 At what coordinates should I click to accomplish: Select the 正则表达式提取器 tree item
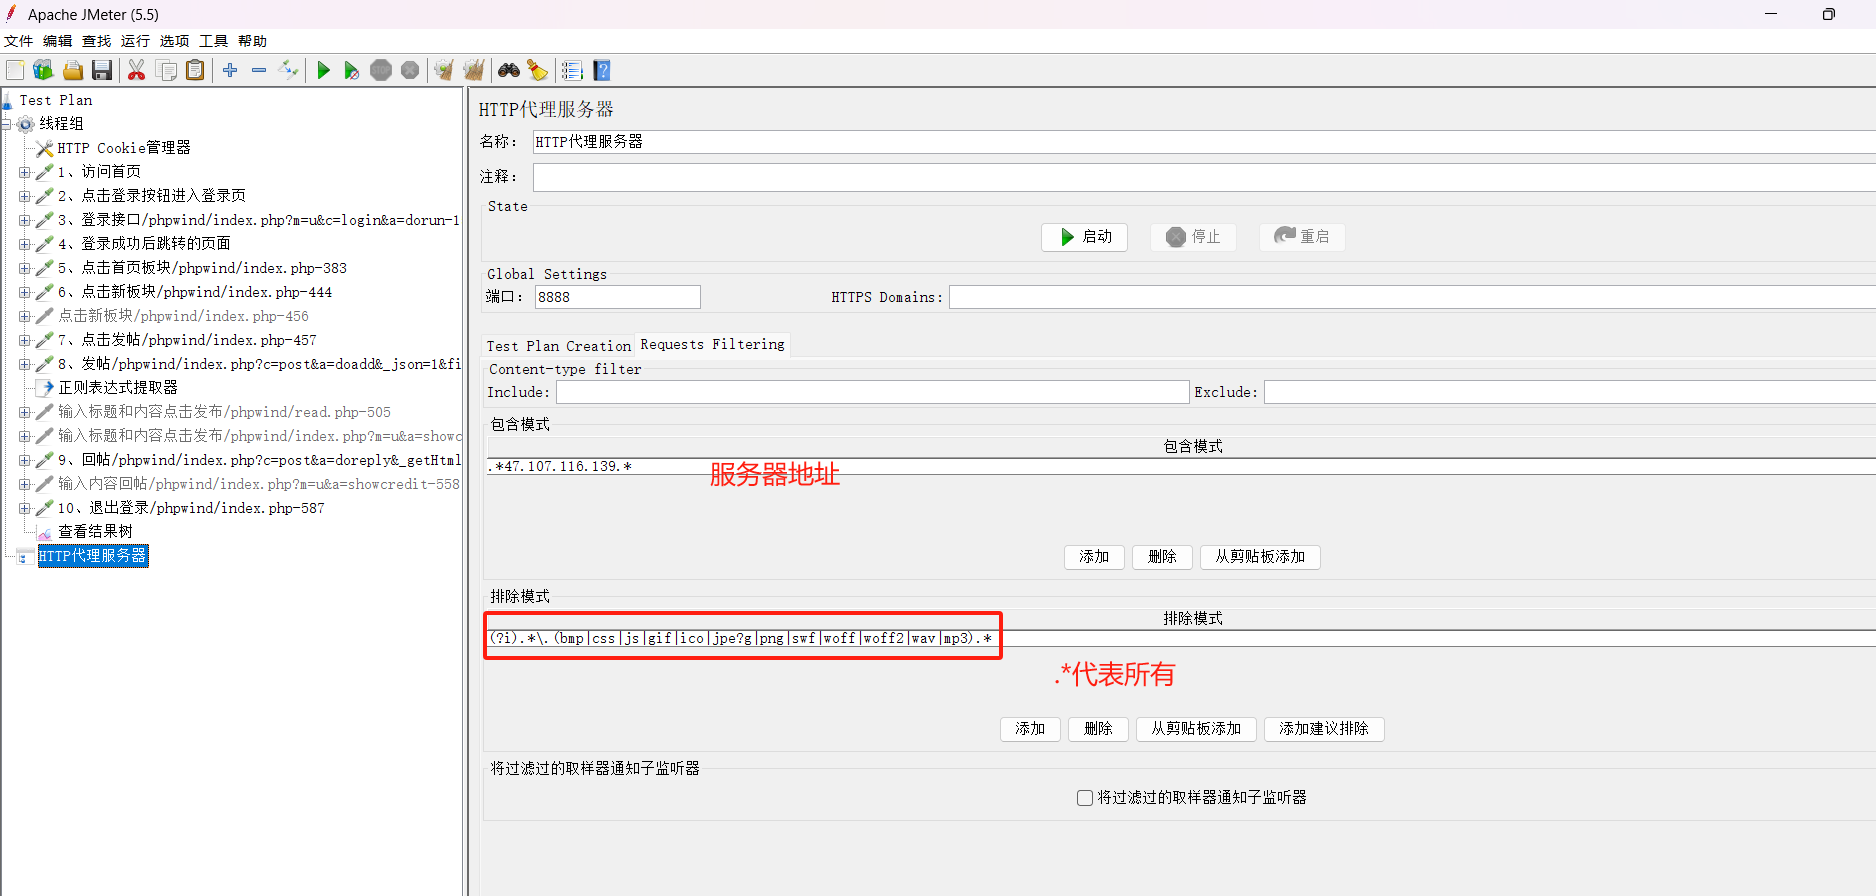[118, 388]
